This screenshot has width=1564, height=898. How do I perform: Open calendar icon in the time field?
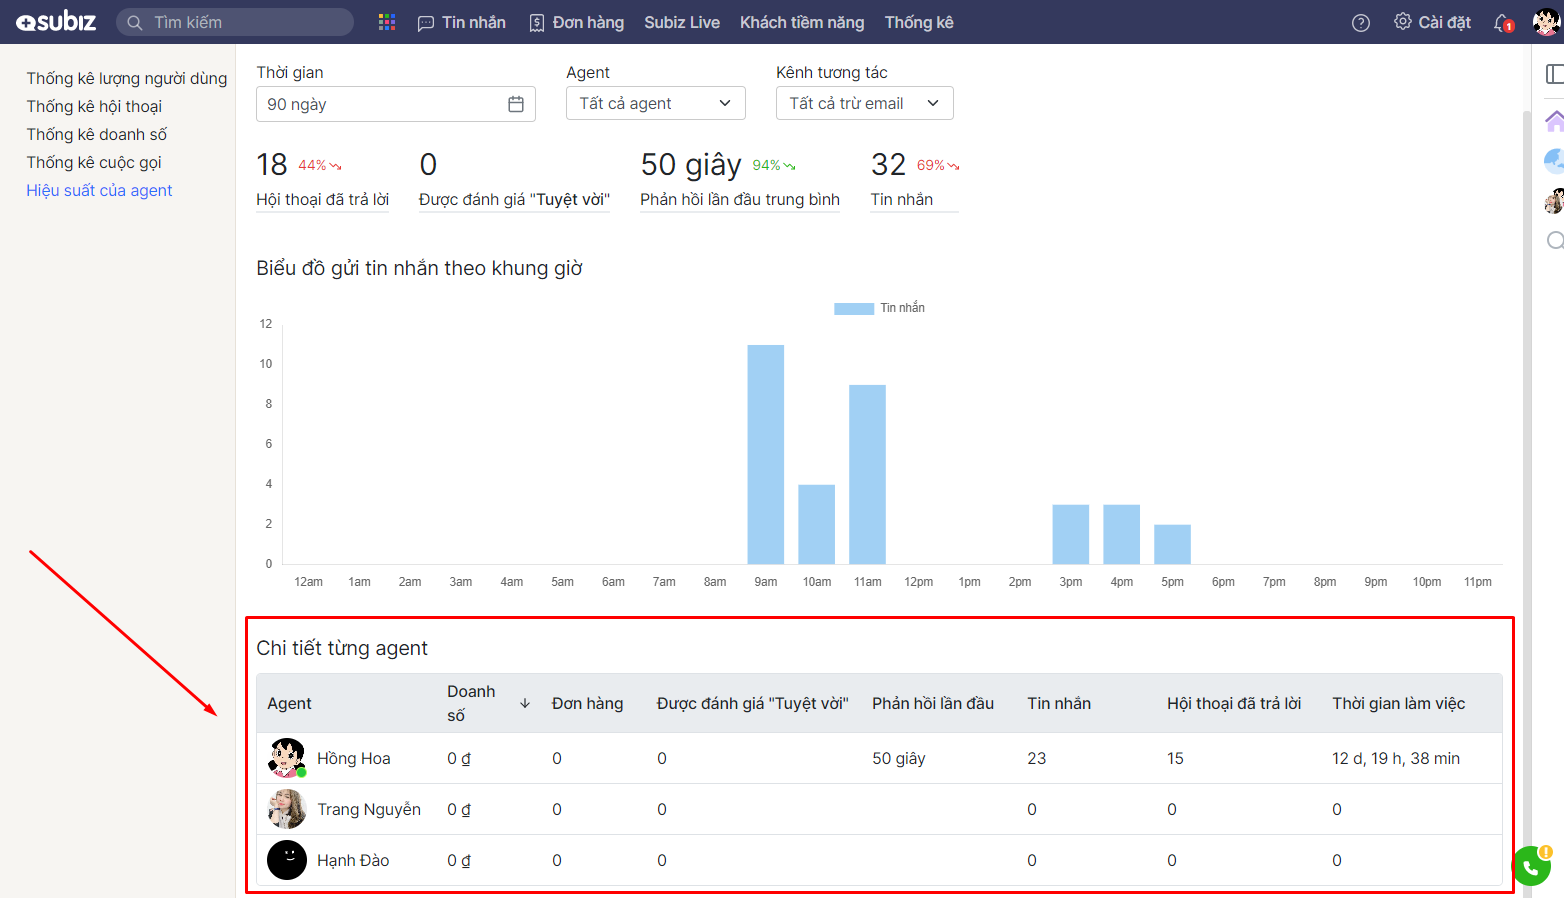point(516,104)
